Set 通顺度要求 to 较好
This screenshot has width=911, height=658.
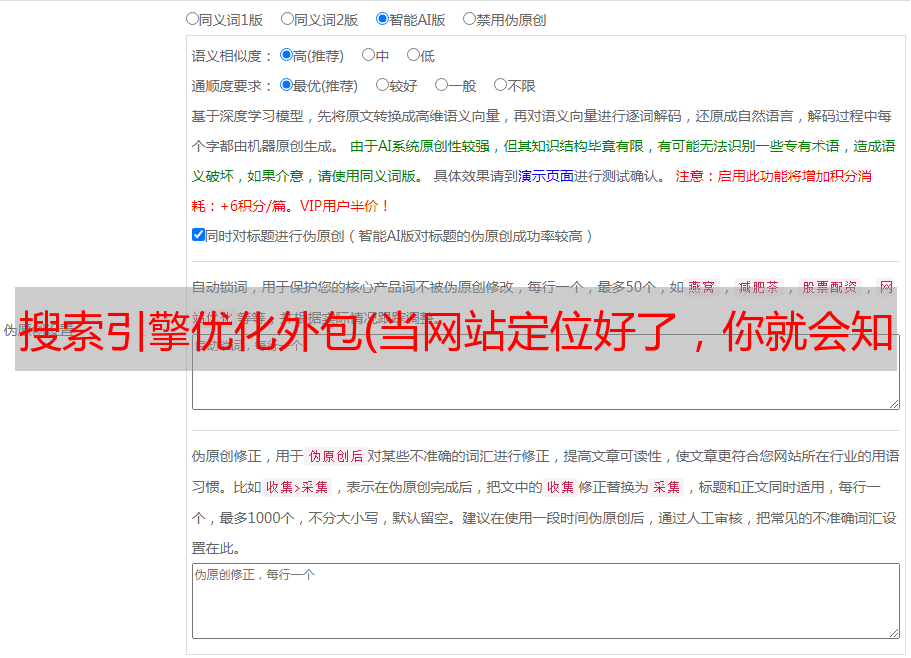(382, 85)
